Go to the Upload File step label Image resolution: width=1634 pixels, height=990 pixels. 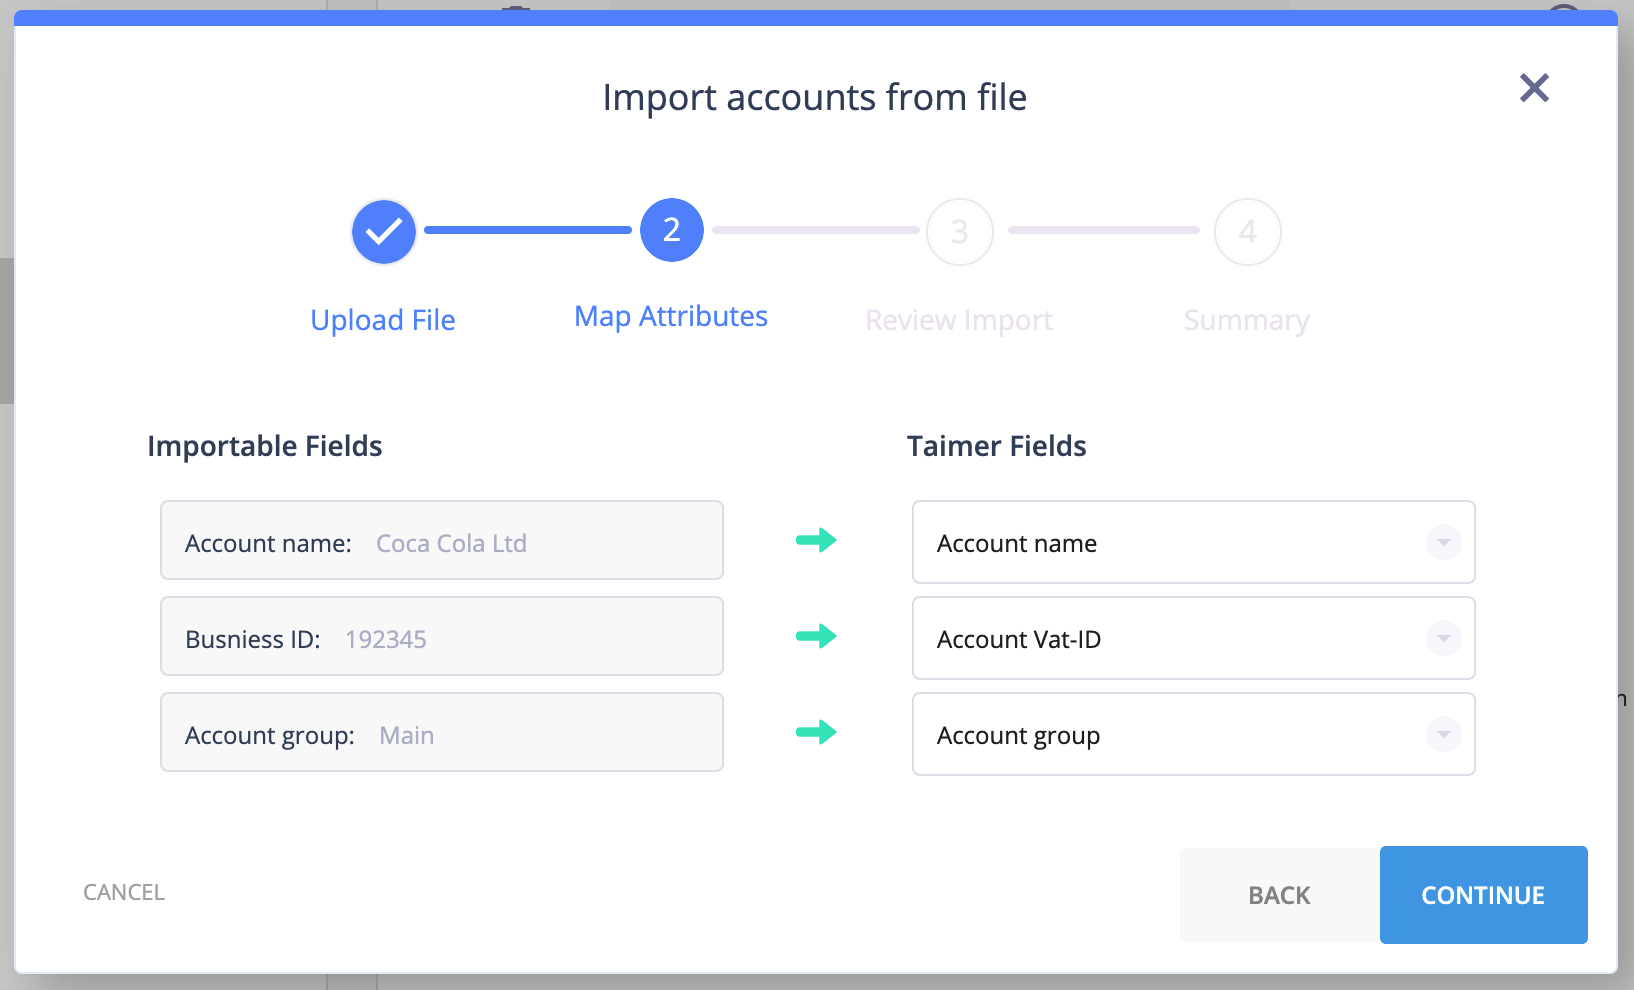point(383,320)
